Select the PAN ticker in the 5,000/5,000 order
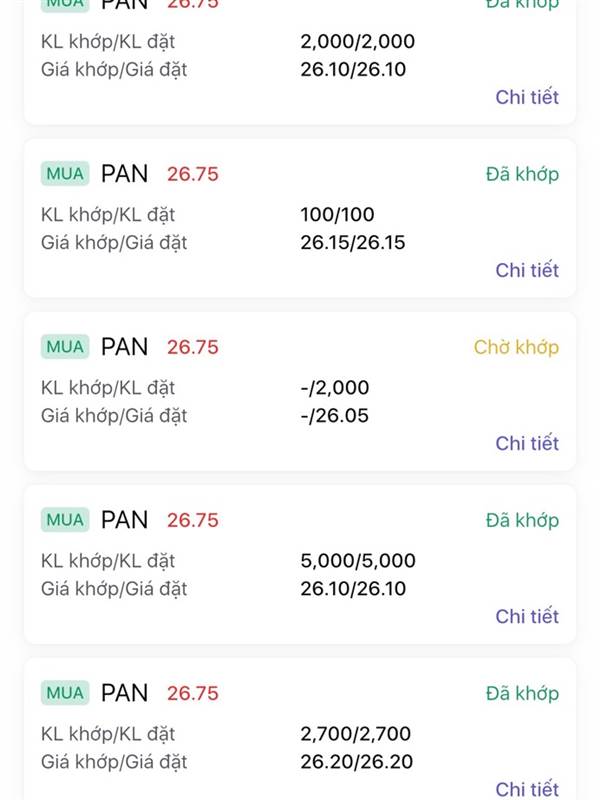The width and height of the screenshot is (600, 800). [x=124, y=520]
